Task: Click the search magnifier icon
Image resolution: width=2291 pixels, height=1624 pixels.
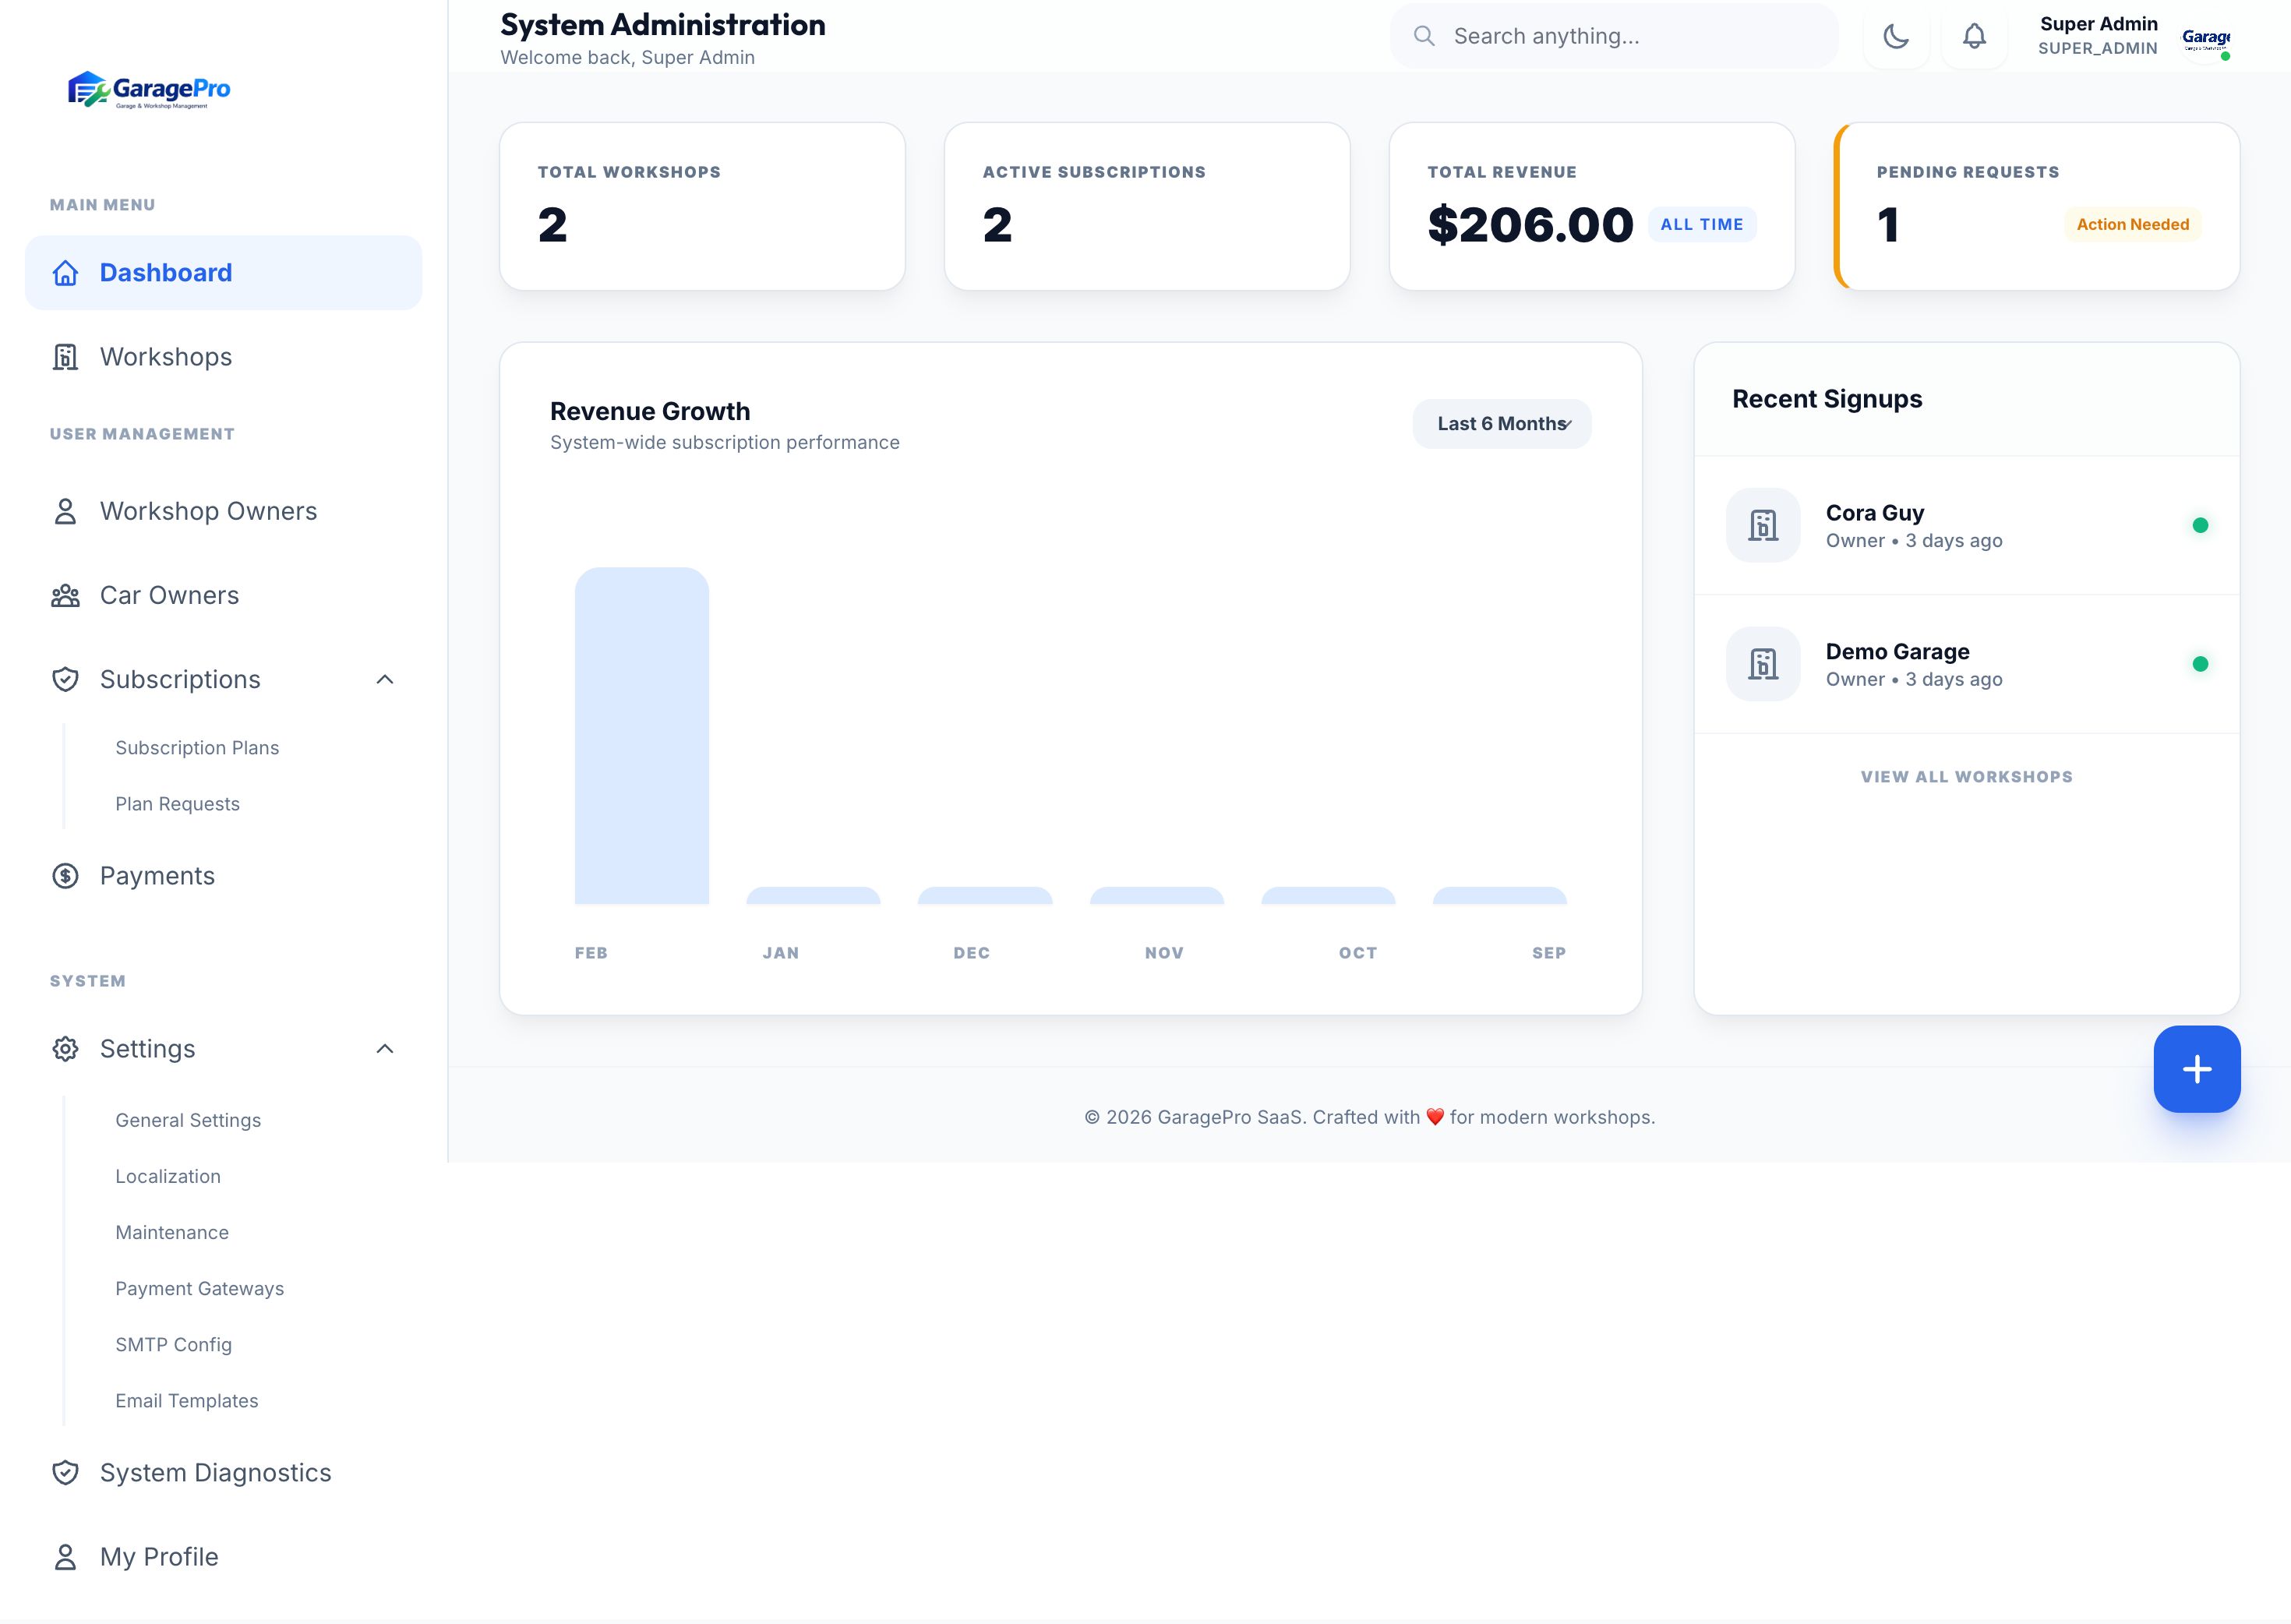Action: 1424,37
